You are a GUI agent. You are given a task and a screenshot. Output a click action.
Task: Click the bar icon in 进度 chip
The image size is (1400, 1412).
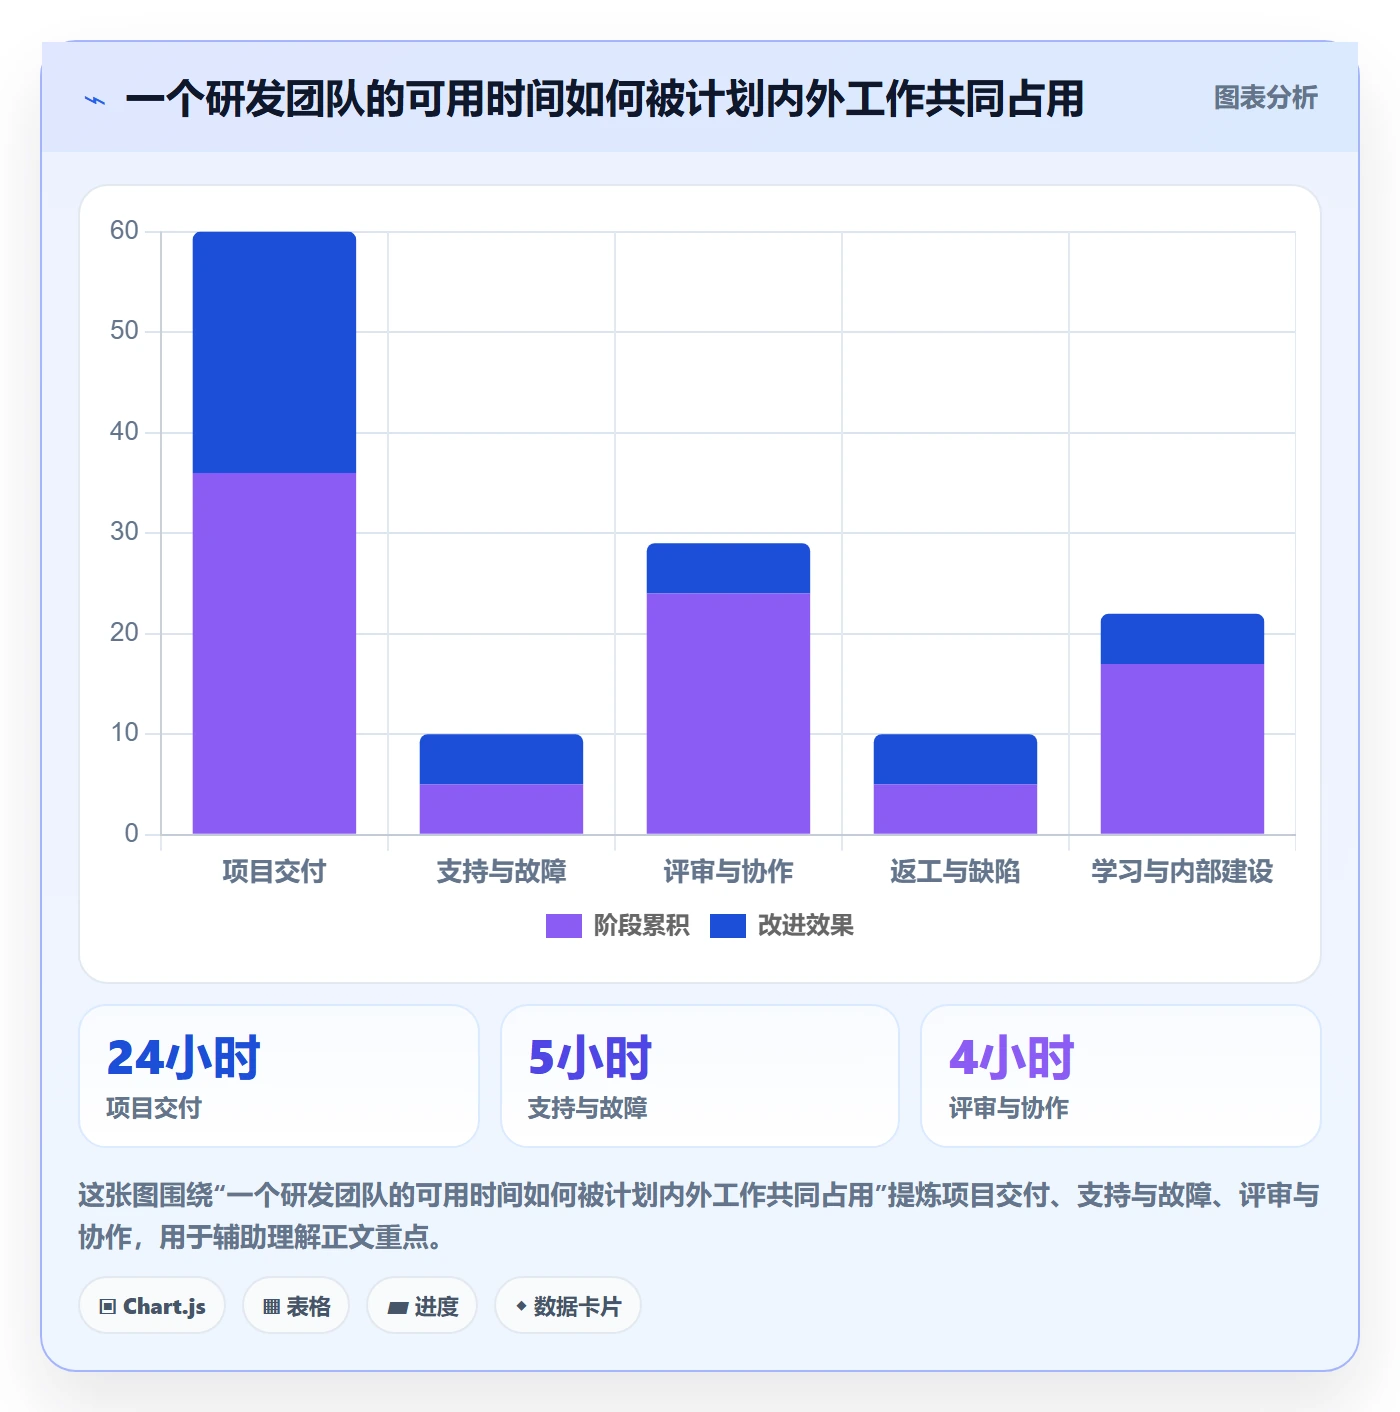click(397, 1308)
